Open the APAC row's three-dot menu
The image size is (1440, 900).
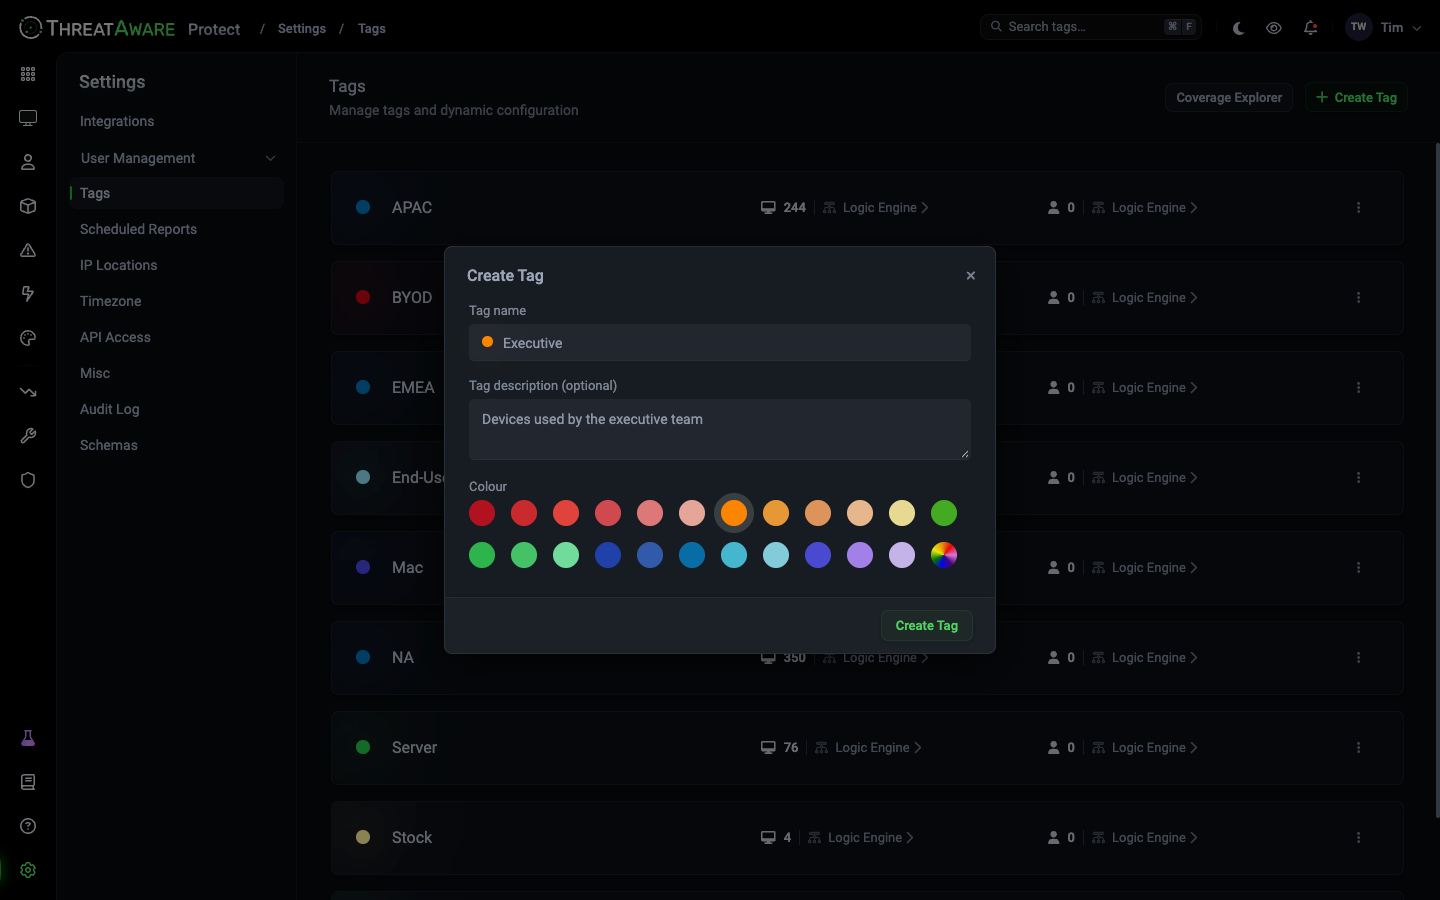click(x=1358, y=208)
